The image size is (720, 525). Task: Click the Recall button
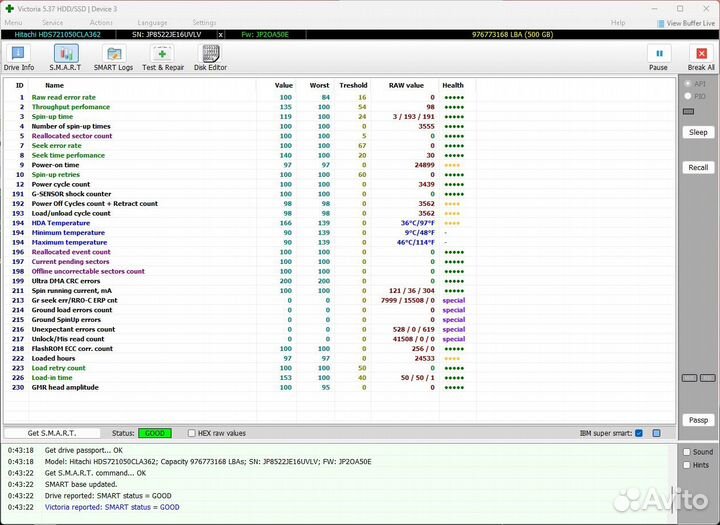click(x=698, y=167)
